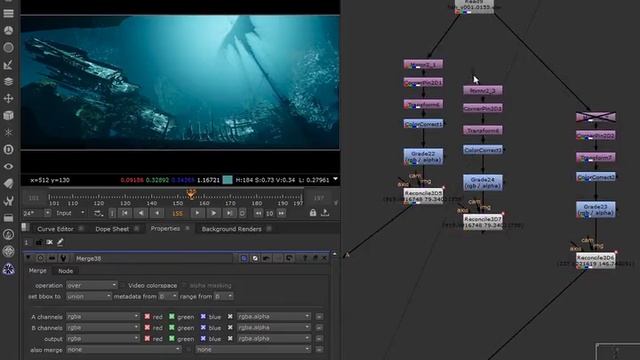Jump to the last frame
The image size is (640, 360).
[229, 213]
